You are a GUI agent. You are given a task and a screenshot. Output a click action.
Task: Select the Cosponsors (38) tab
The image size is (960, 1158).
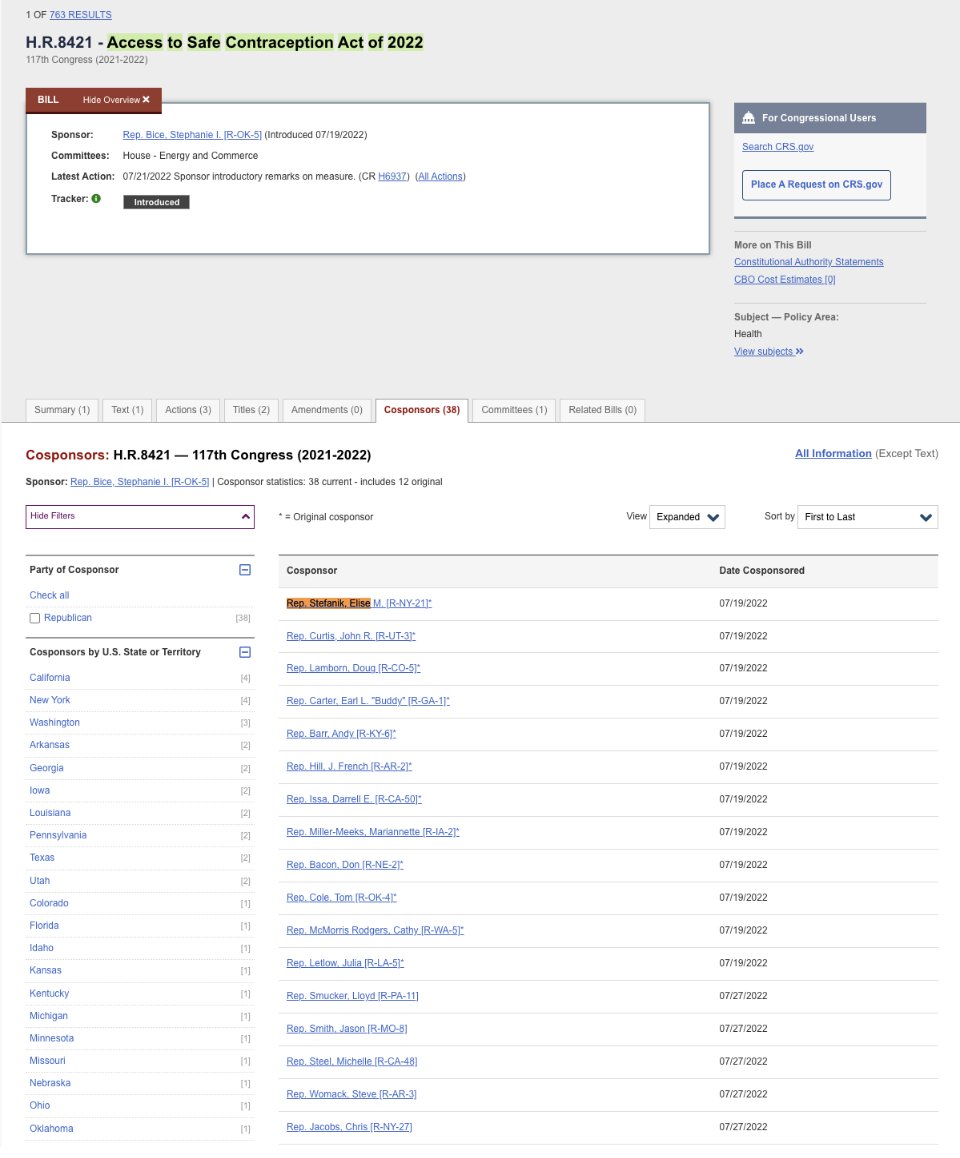pos(422,410)
